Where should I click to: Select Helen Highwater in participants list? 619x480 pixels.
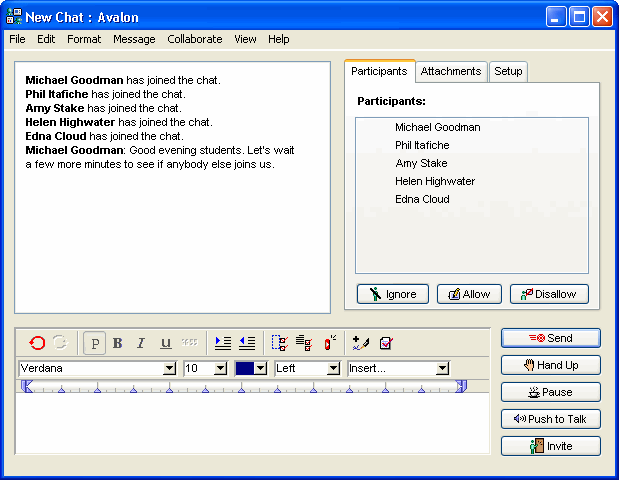coord(435,181)
